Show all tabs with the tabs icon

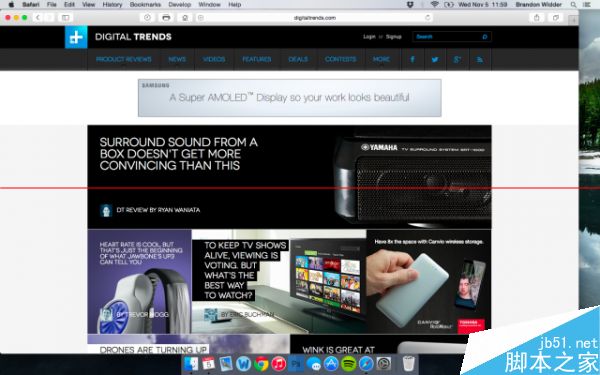pos(556,18)
